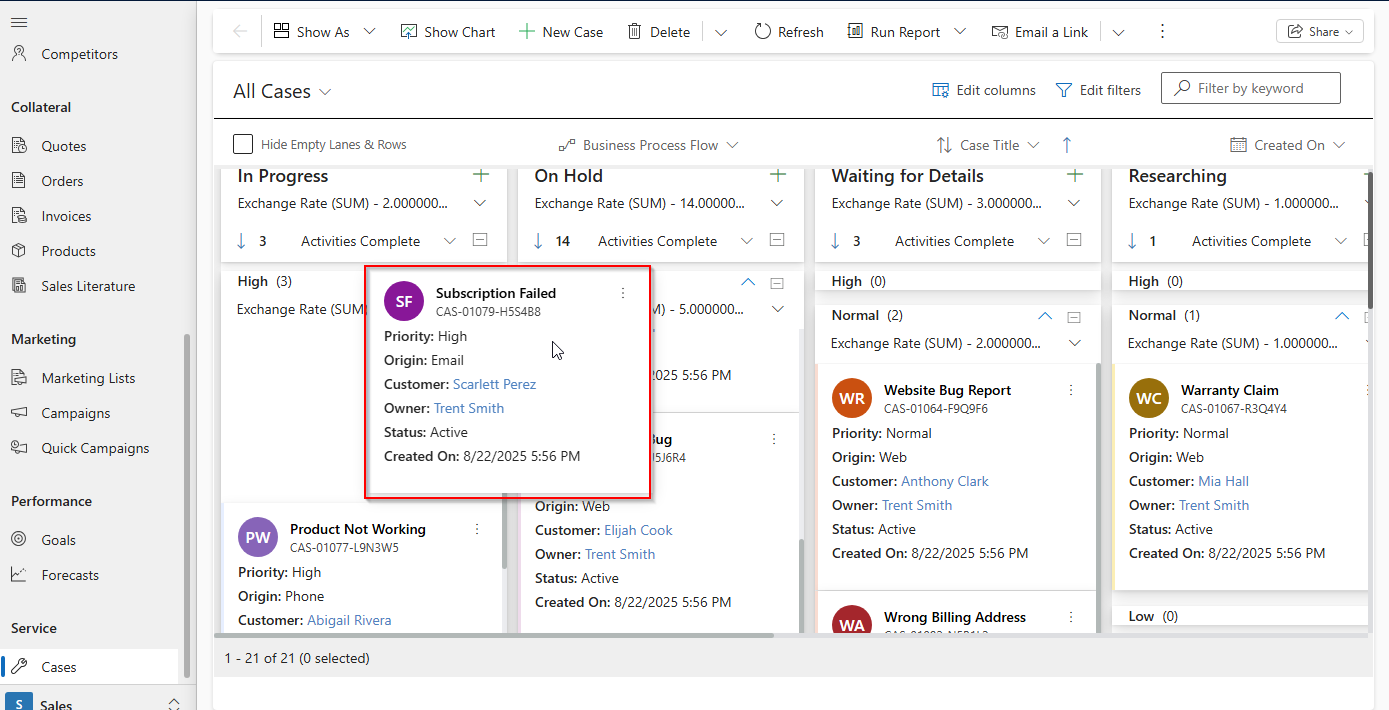Open Edit columns
This screenshot has width=1389, height=710.
click(983, 90)
